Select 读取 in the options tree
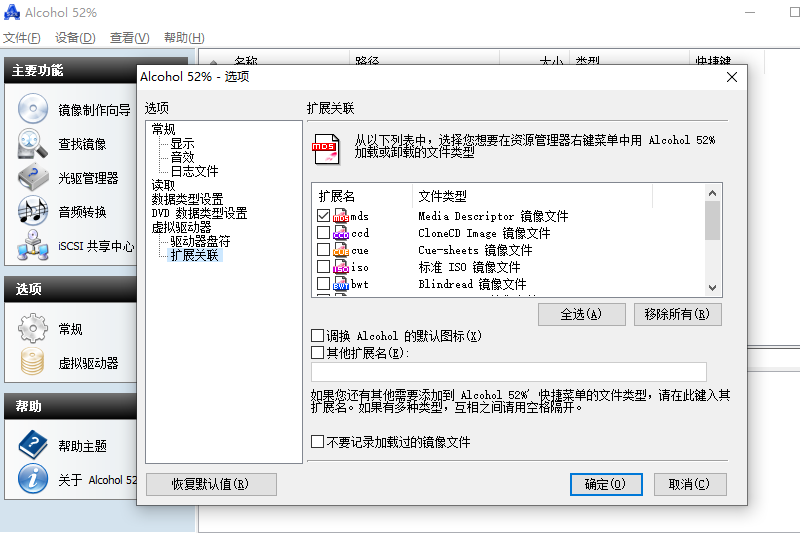This screenshot has height=533, width=800. point(163,185)
